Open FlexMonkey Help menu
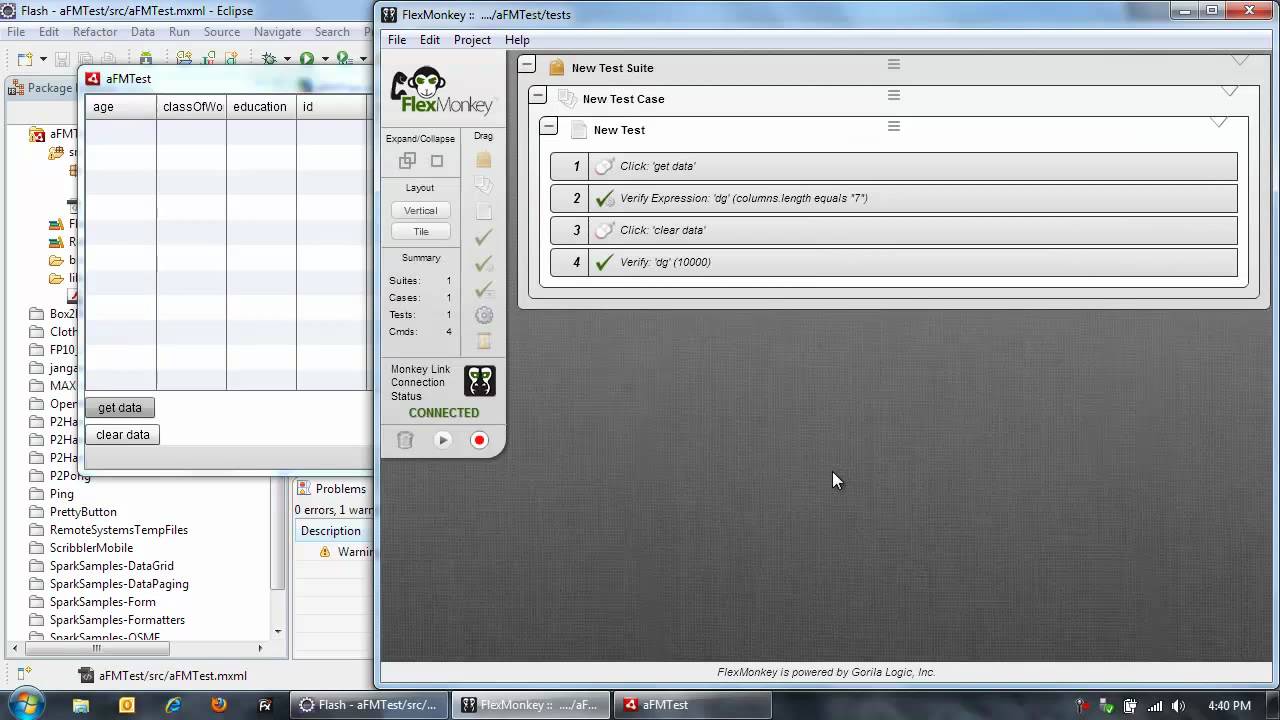Image resolution: width=1280 pixels, height=720 pixels. (517, 40)
